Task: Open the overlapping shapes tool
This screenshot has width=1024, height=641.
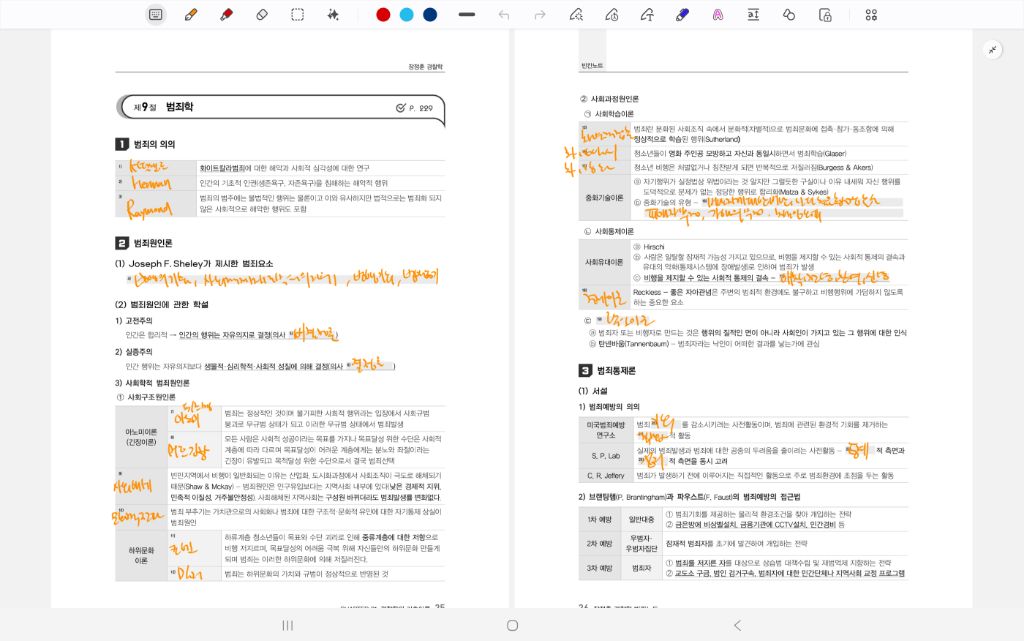Action: coord(789,14)
